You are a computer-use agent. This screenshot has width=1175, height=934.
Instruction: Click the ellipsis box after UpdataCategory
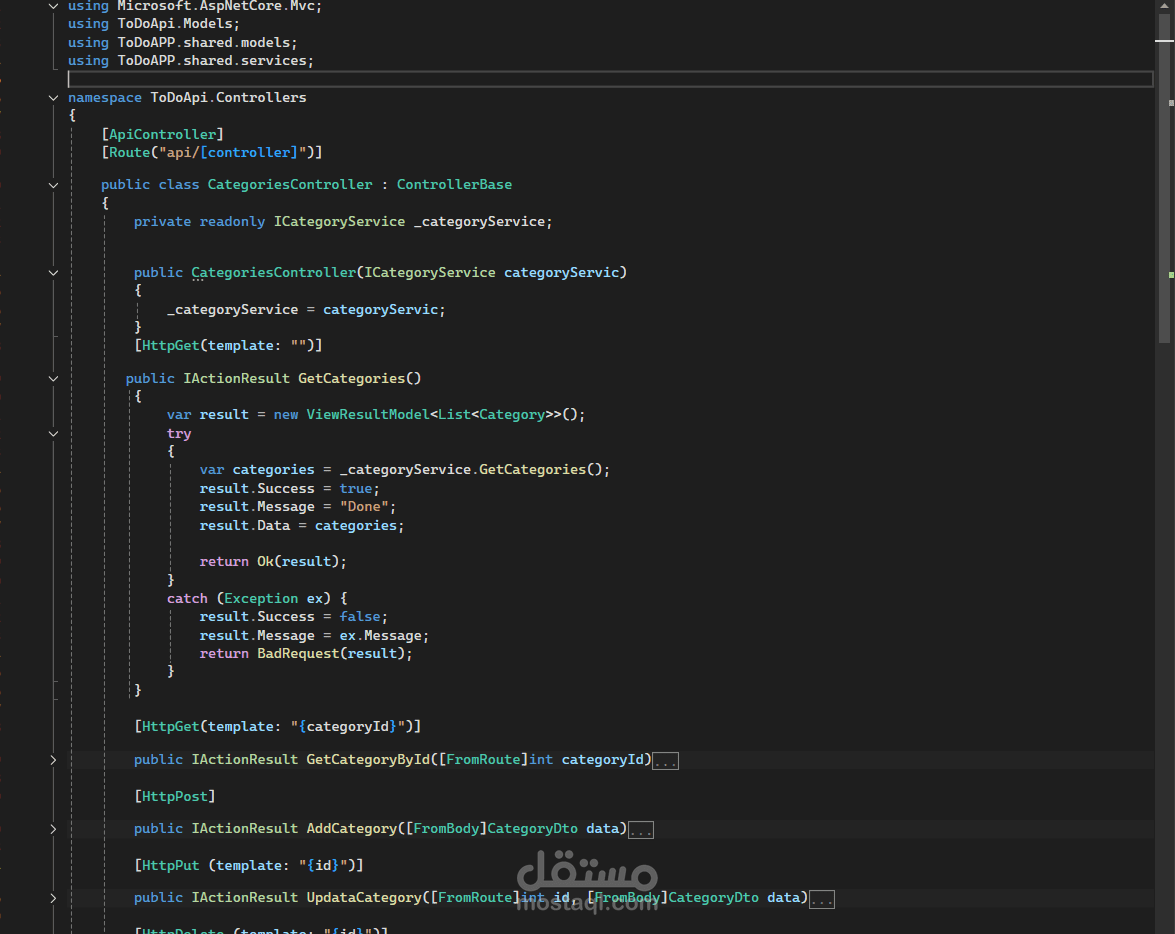(822, 900)
